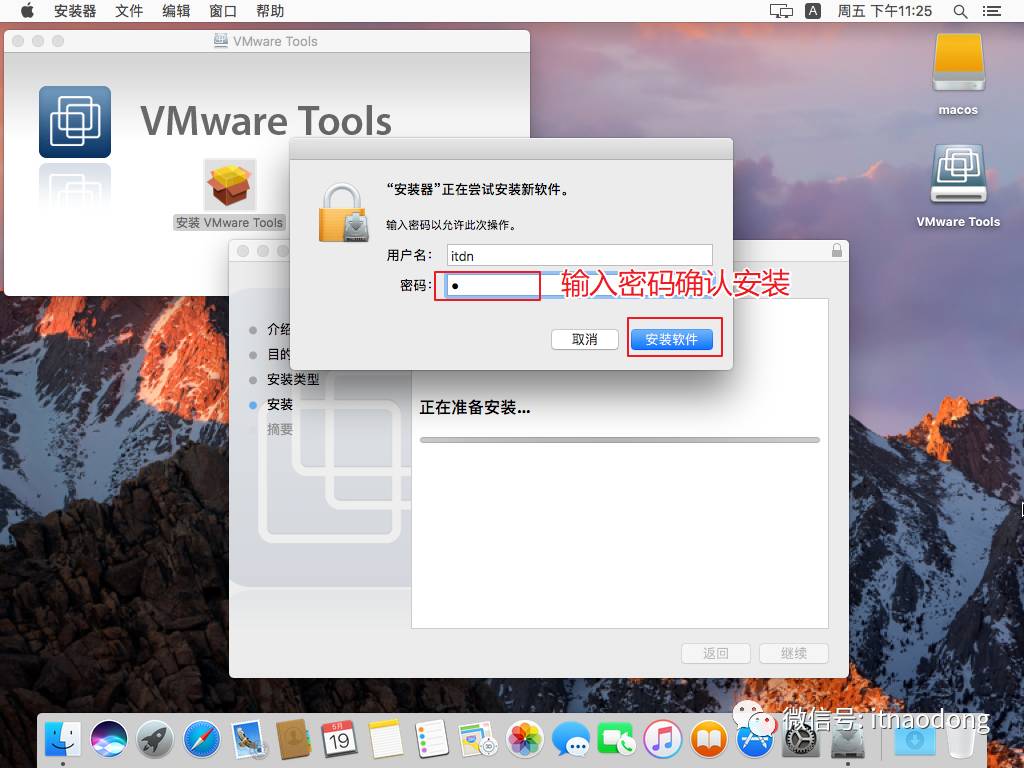Open Mail stamp icon in dock
1024x768 pixels.
[x=248, y=739]
